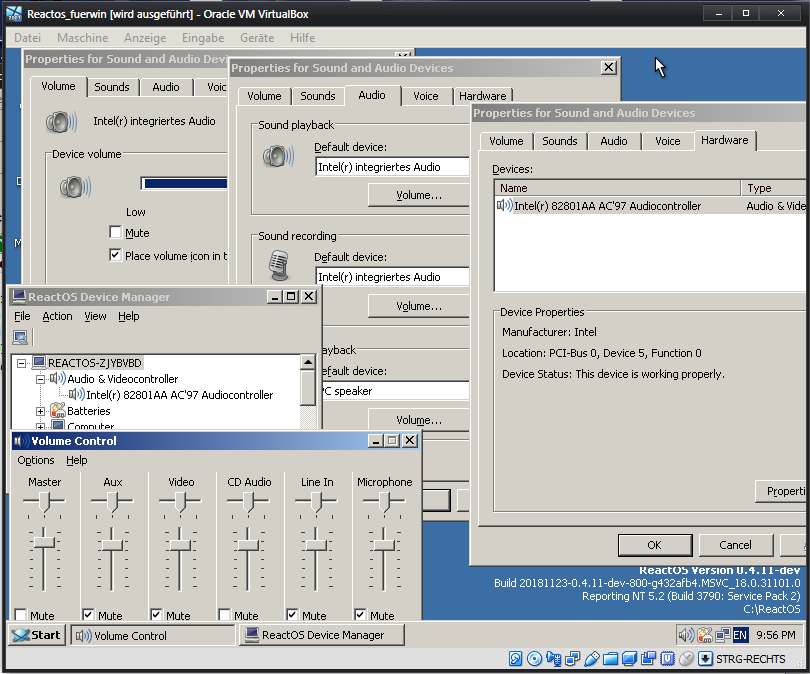Select Intel(r) 82801AA row in Devices list
The width and height of the screenshot is (810, 674).
pyautogui.click(x=650, y=206)
